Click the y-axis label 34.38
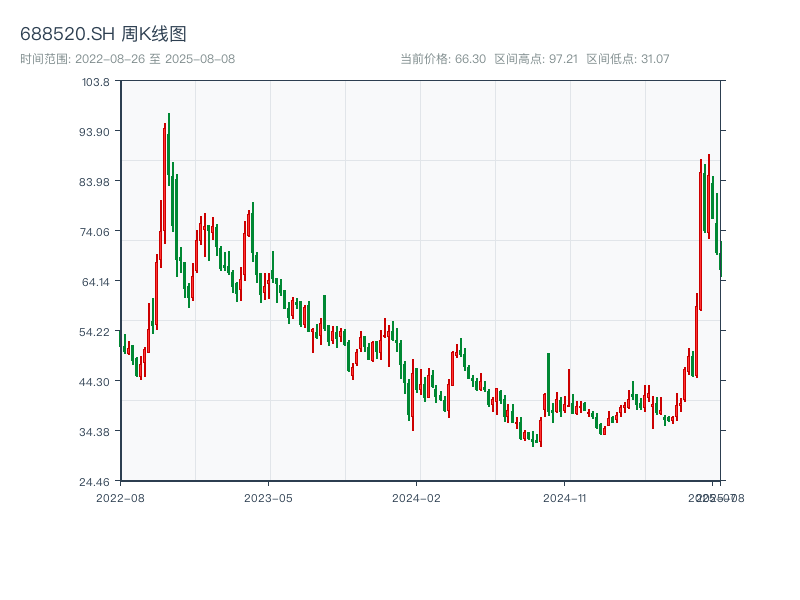This screenshot has width=800, height=600. point(94,432)
